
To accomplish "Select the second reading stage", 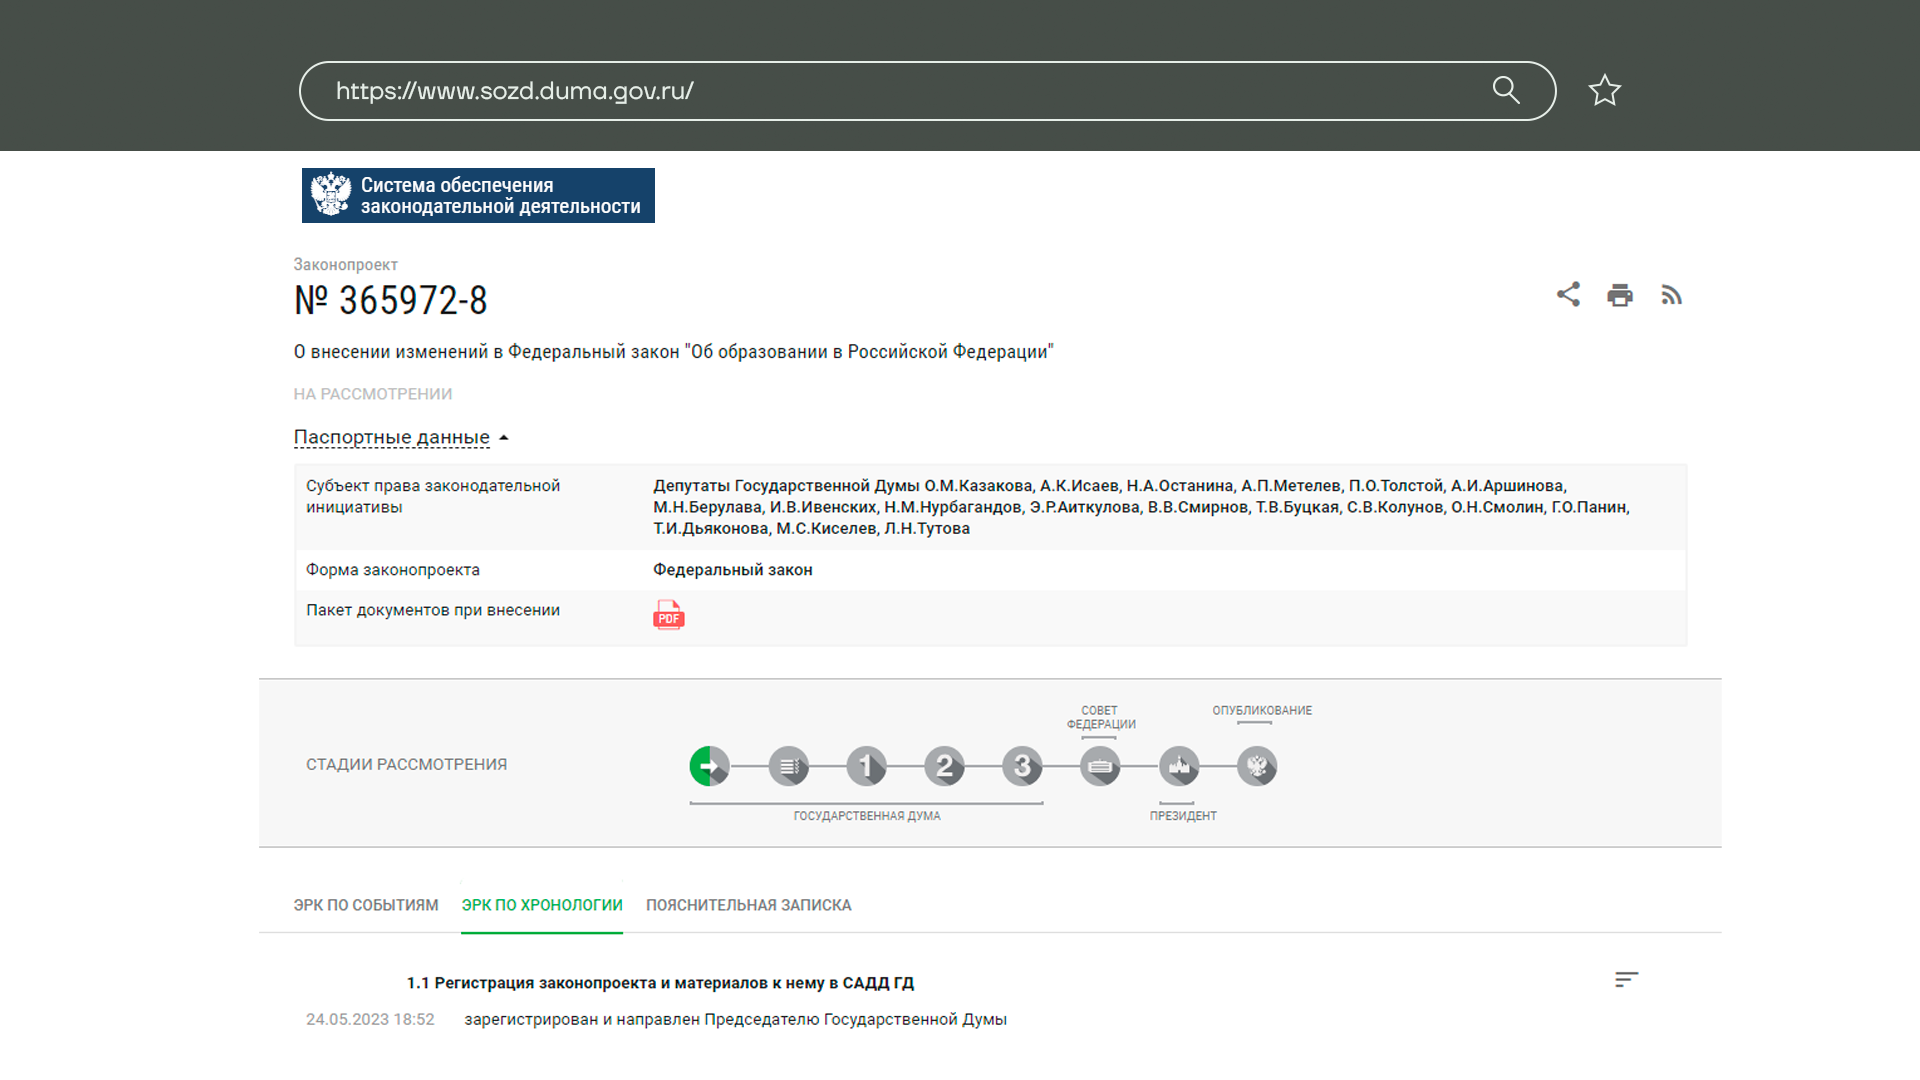I will pyautogui.click(x=944, y=767).
